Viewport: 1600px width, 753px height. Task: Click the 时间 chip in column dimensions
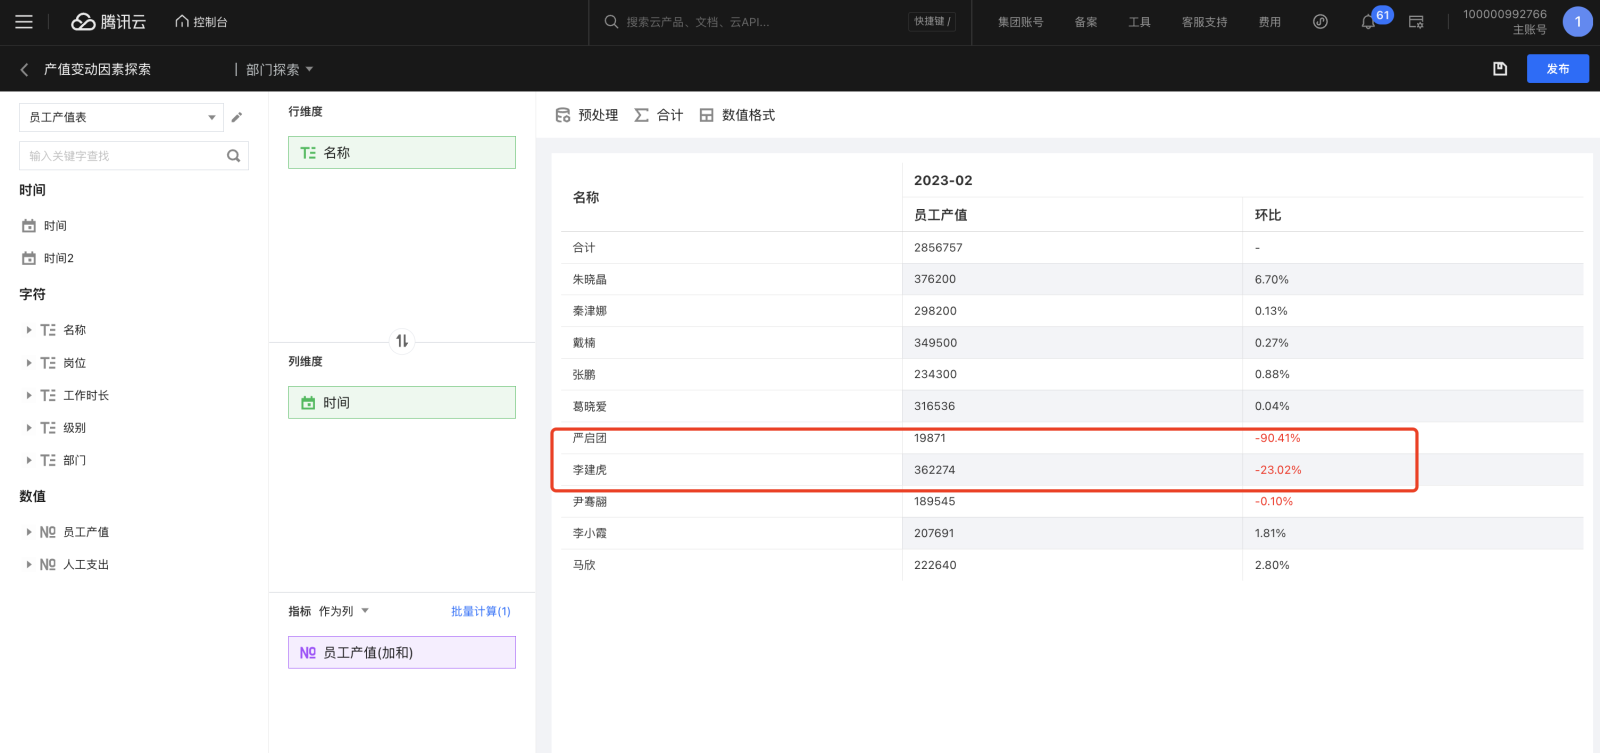(402, 402)
